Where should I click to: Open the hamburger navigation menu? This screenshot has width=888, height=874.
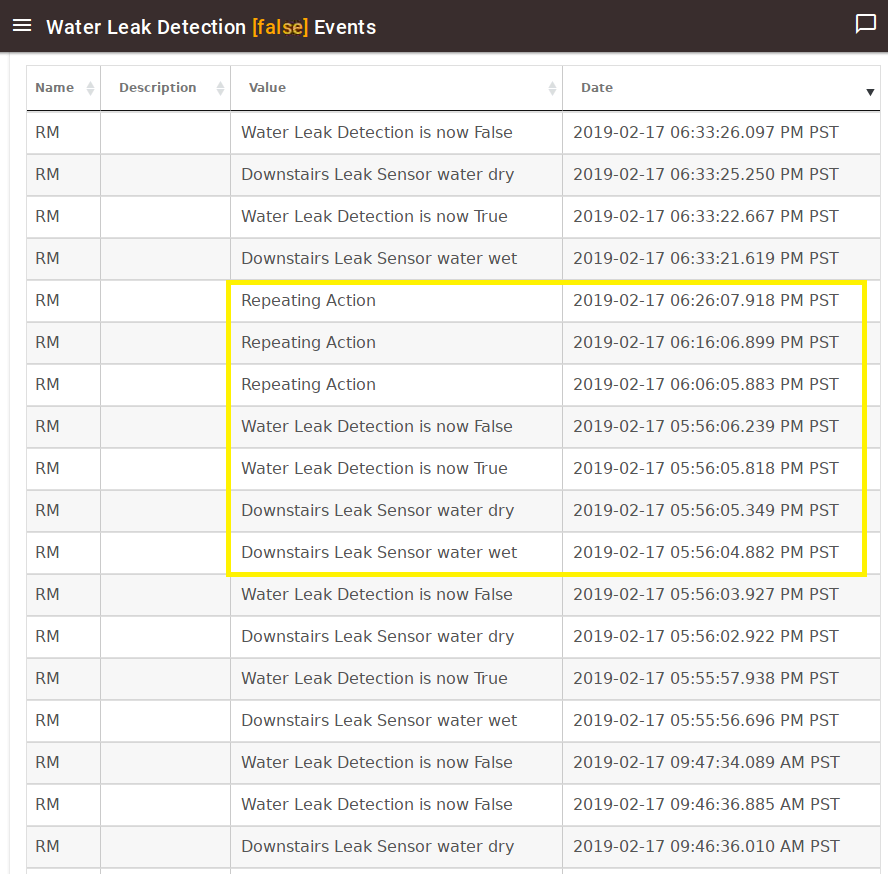point(22,25)
